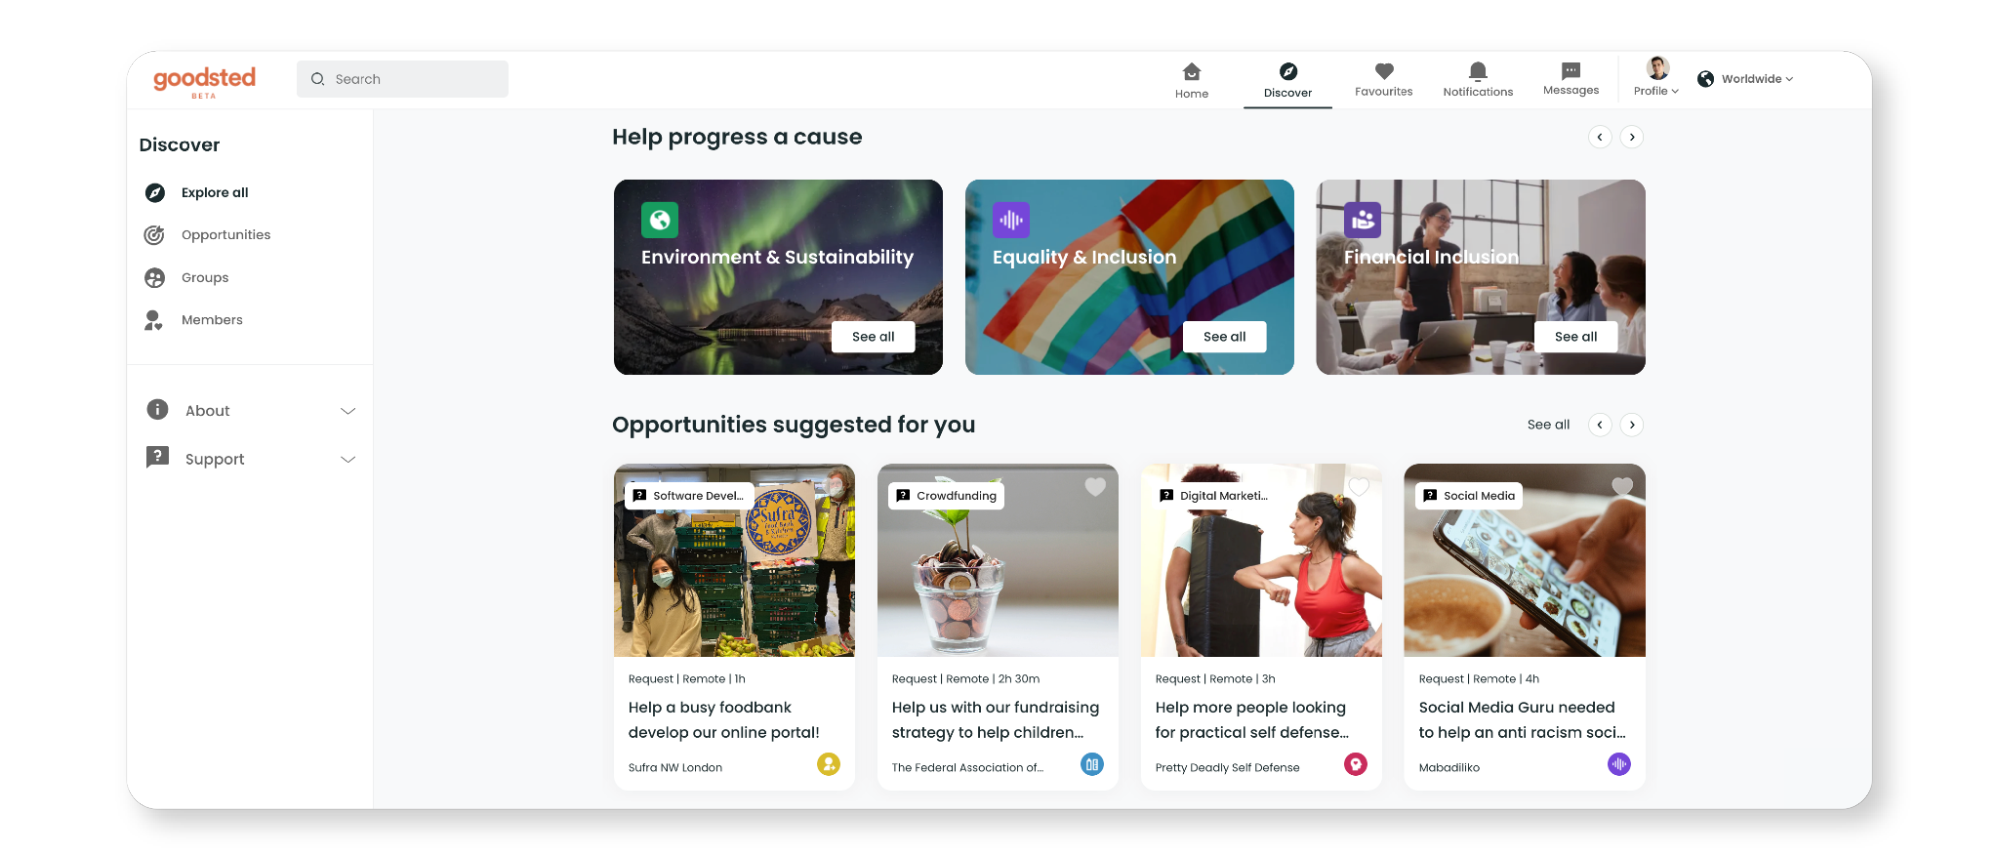Viewport: 1999px width, 860px height.
Task: Advance the causes carousel with next arrow
Action: click(1632, 137)
